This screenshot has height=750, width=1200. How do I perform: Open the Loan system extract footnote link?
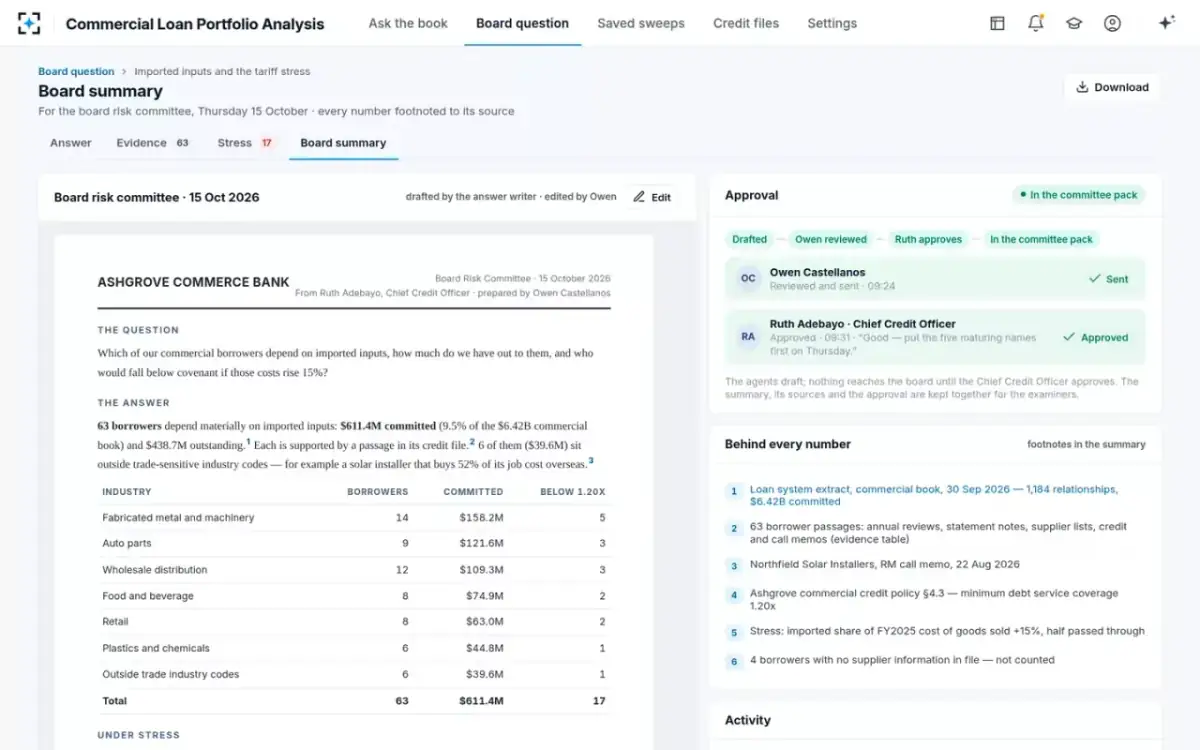tap(934, 495)
